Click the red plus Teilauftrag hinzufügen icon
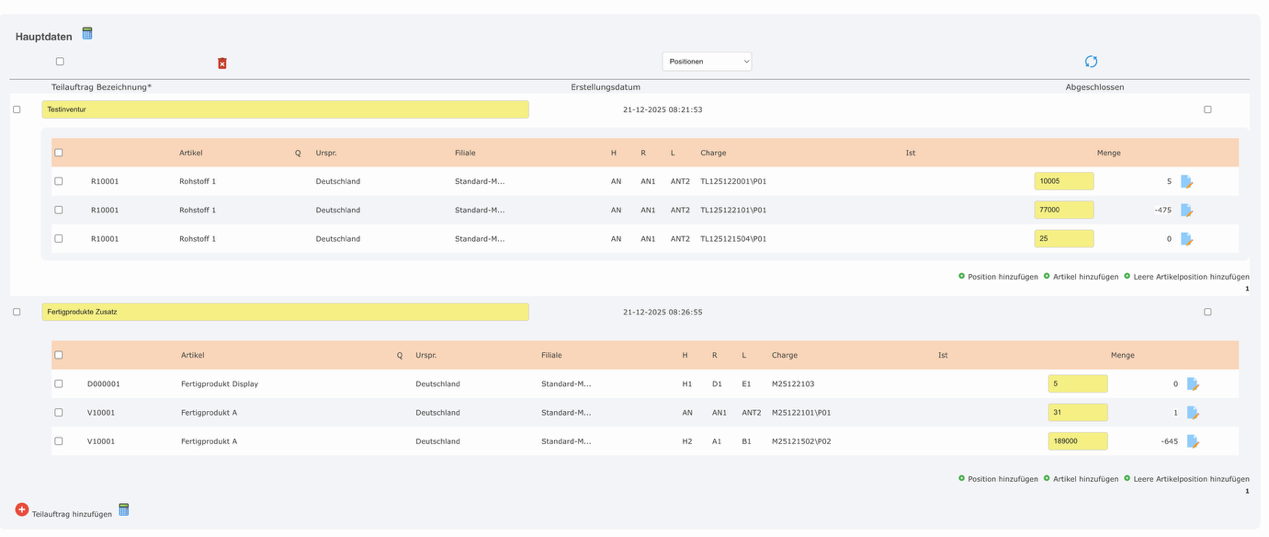 point(22,510)
